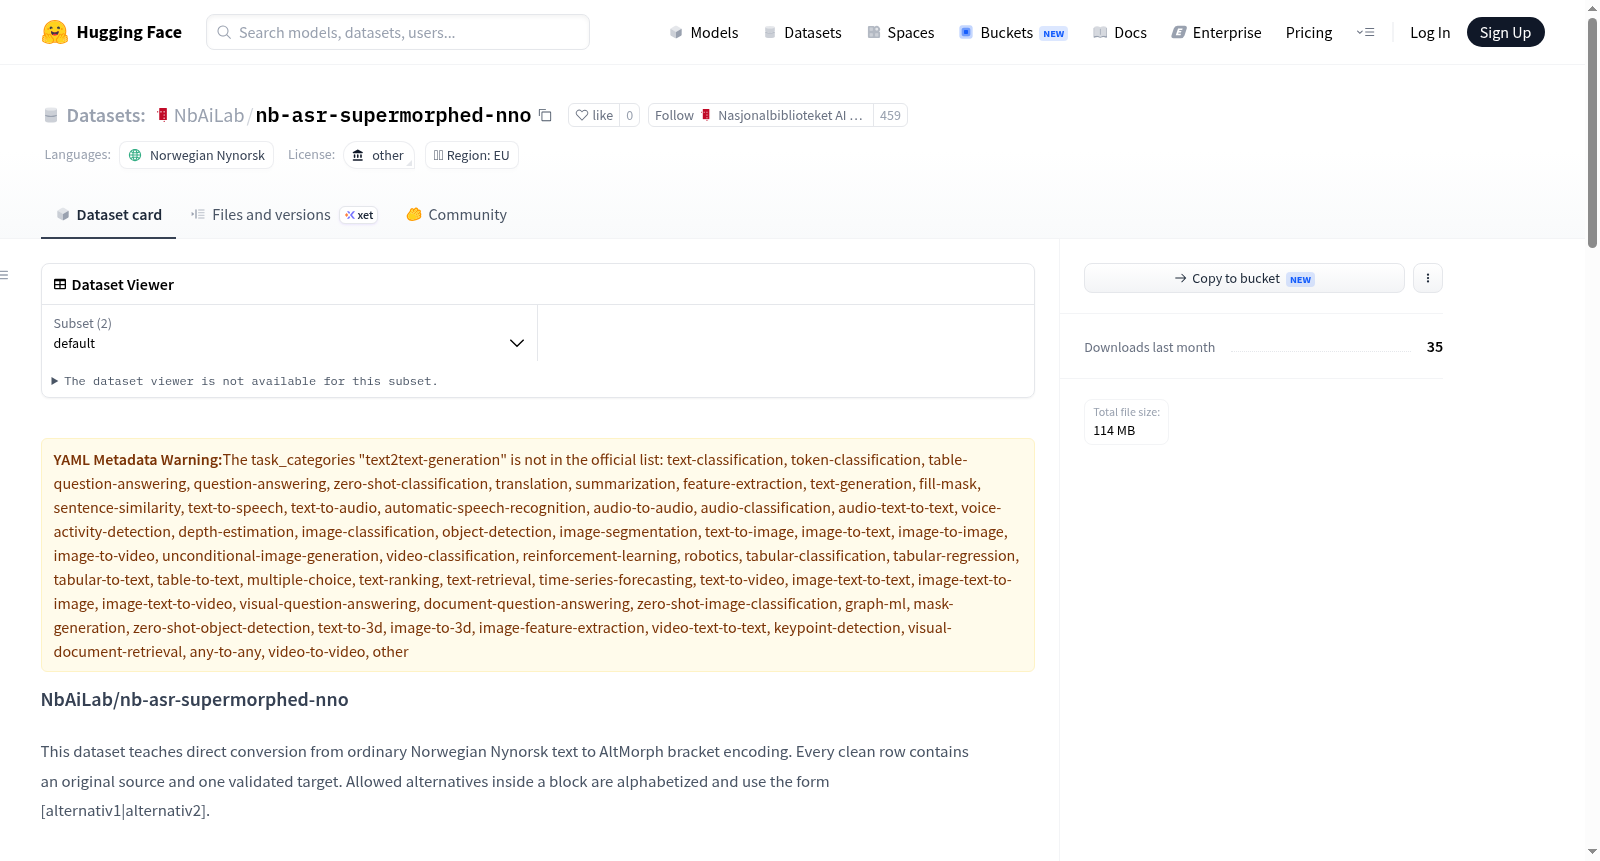The height and width of the screenshot is (861, 1600).
Task: Open the Datasets page
Action: (802, 32)
